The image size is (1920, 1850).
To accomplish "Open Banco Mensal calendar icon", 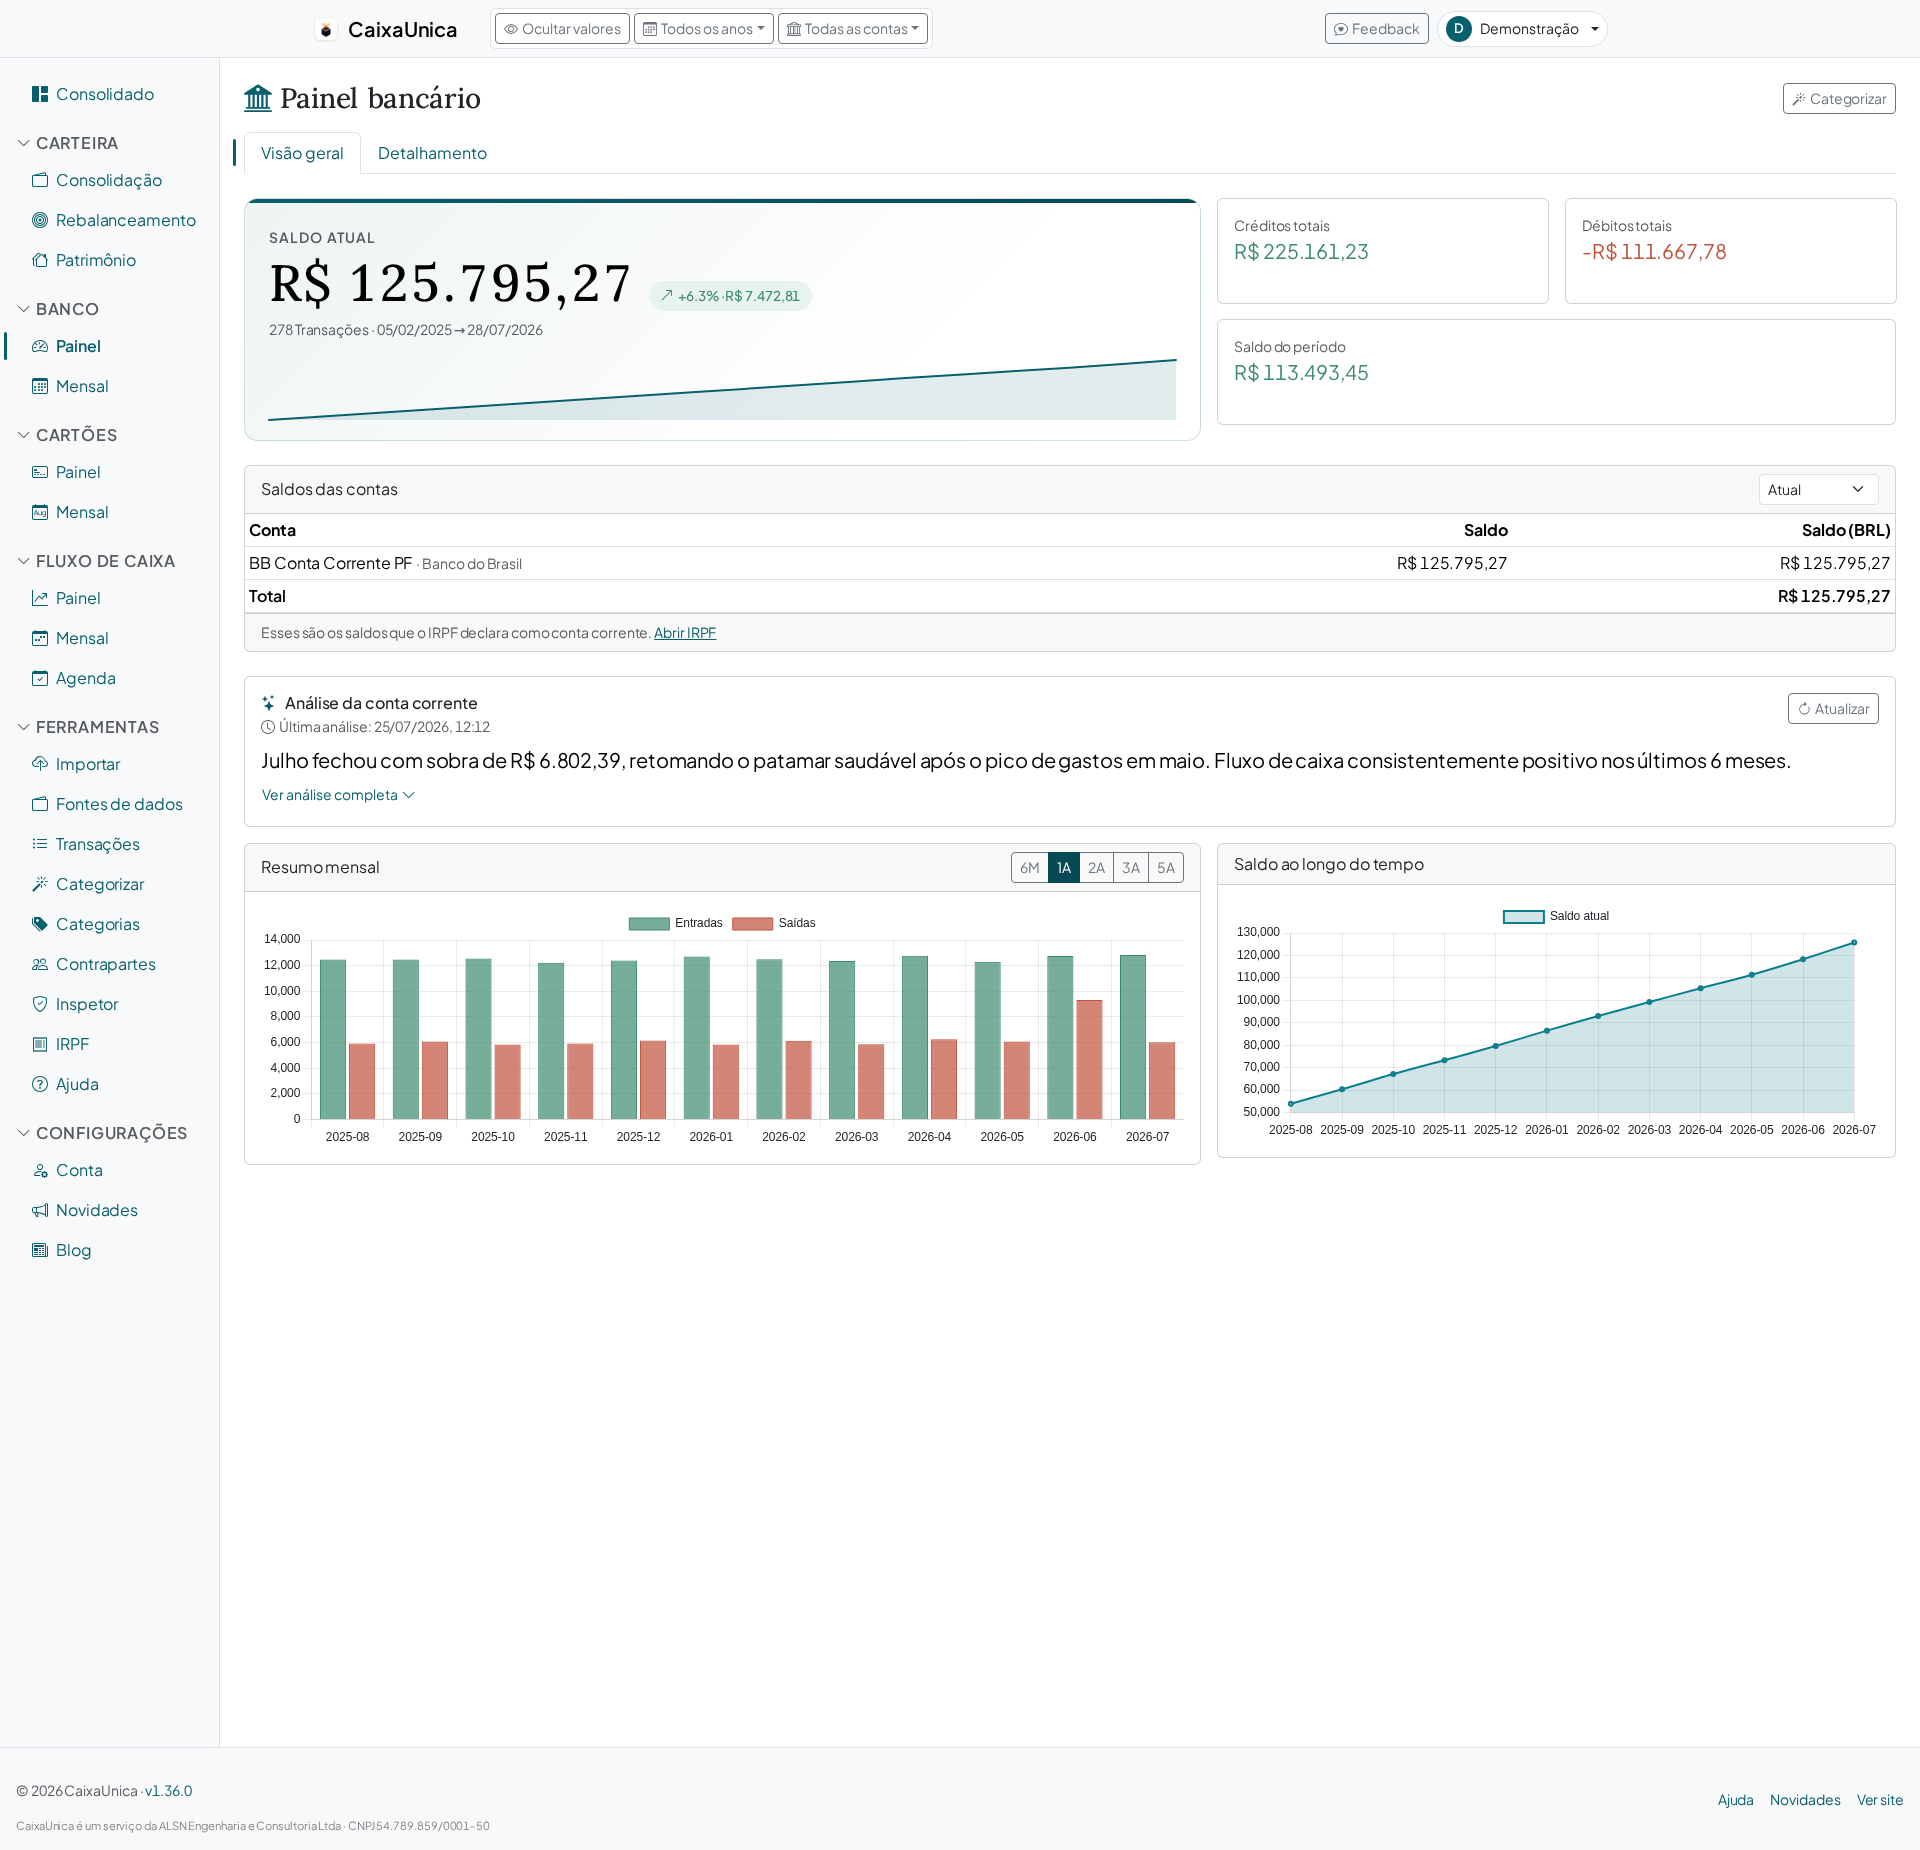I will pos(40,386).
